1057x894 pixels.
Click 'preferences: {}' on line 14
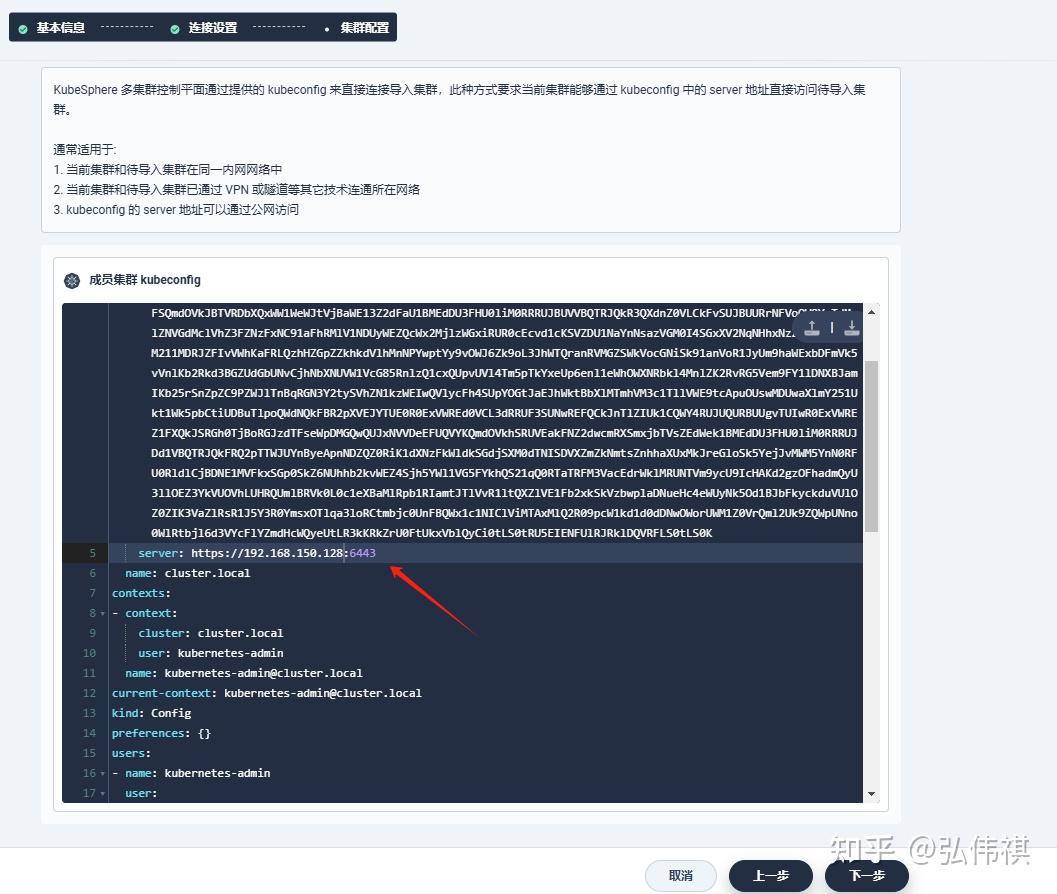pyautogui.click(x=161, y=733)
